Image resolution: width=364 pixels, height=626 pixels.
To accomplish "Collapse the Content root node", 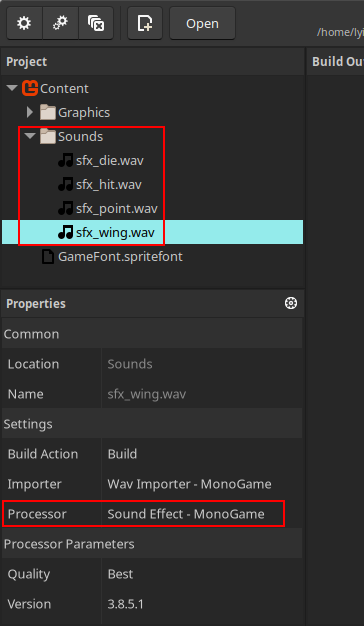I will [12, 88].
